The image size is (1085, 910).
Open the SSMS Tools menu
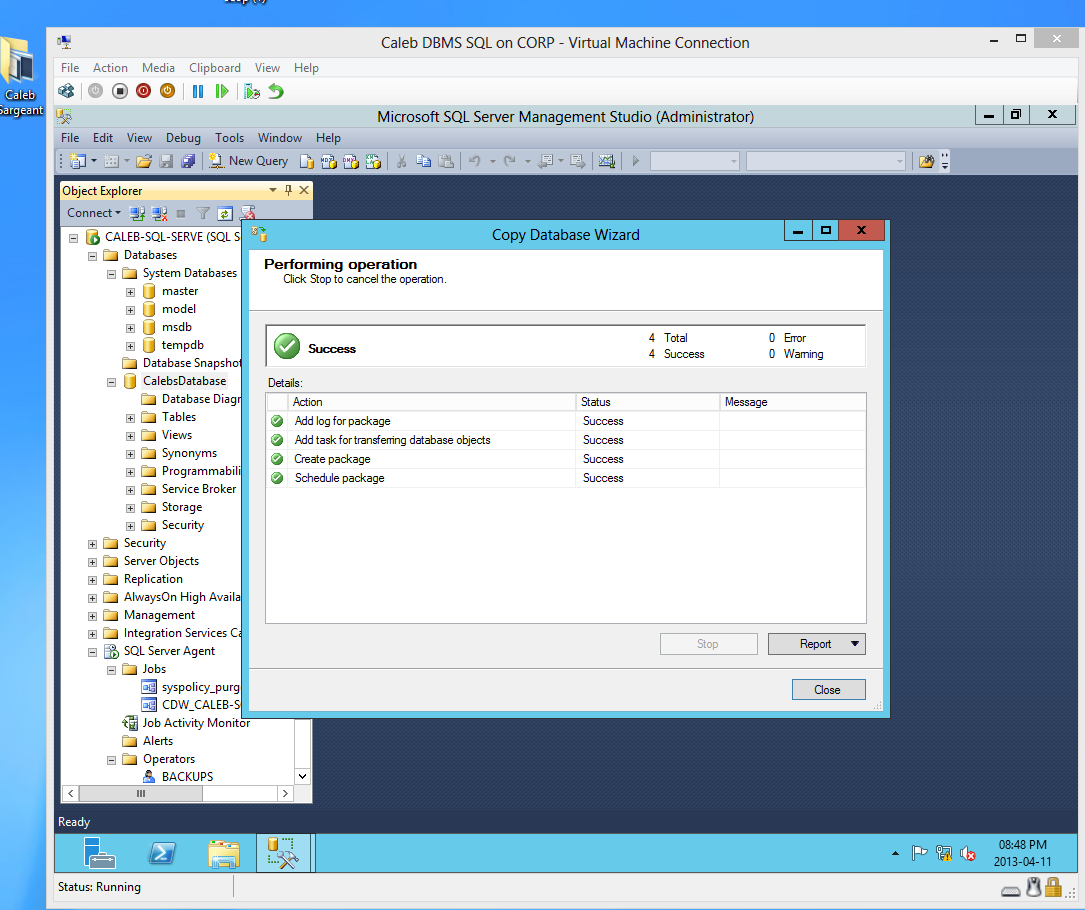(229, 138)
